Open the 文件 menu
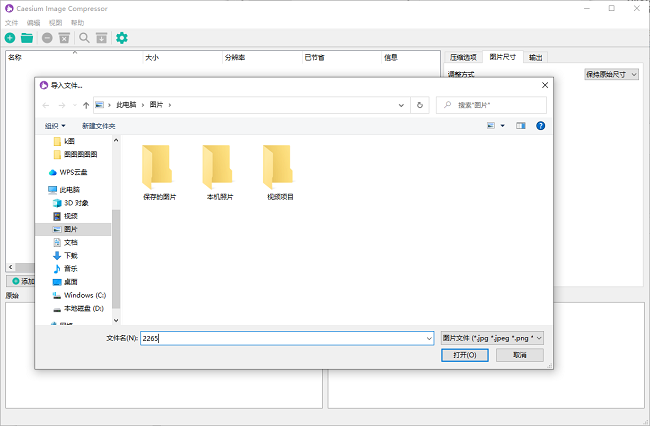This screenshot has height=426, width=650. pyautogui.click(x=12, y=23)
